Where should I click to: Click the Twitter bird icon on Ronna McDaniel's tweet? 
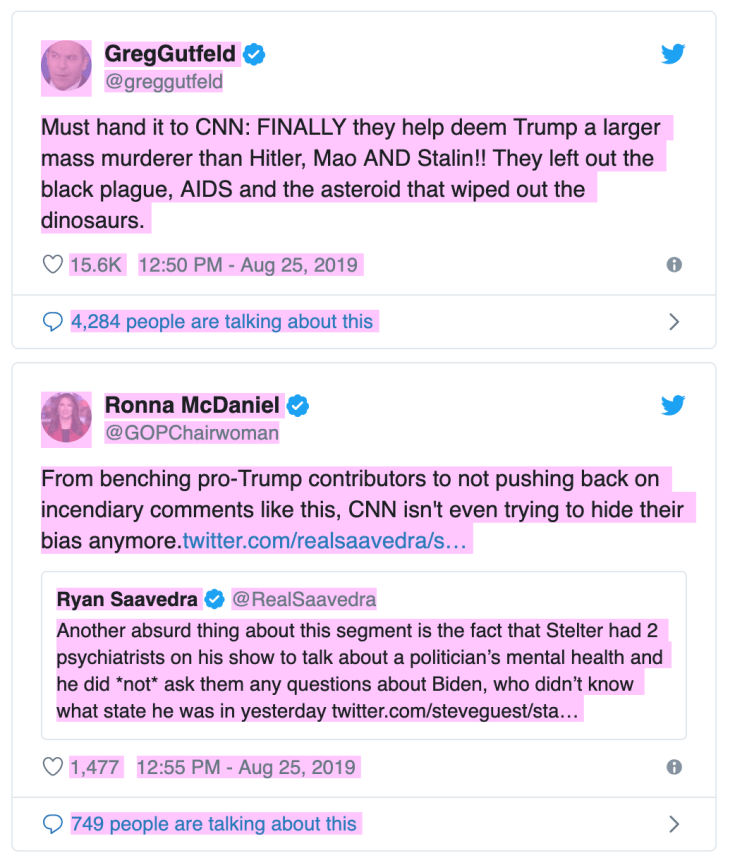click(674, 406)
